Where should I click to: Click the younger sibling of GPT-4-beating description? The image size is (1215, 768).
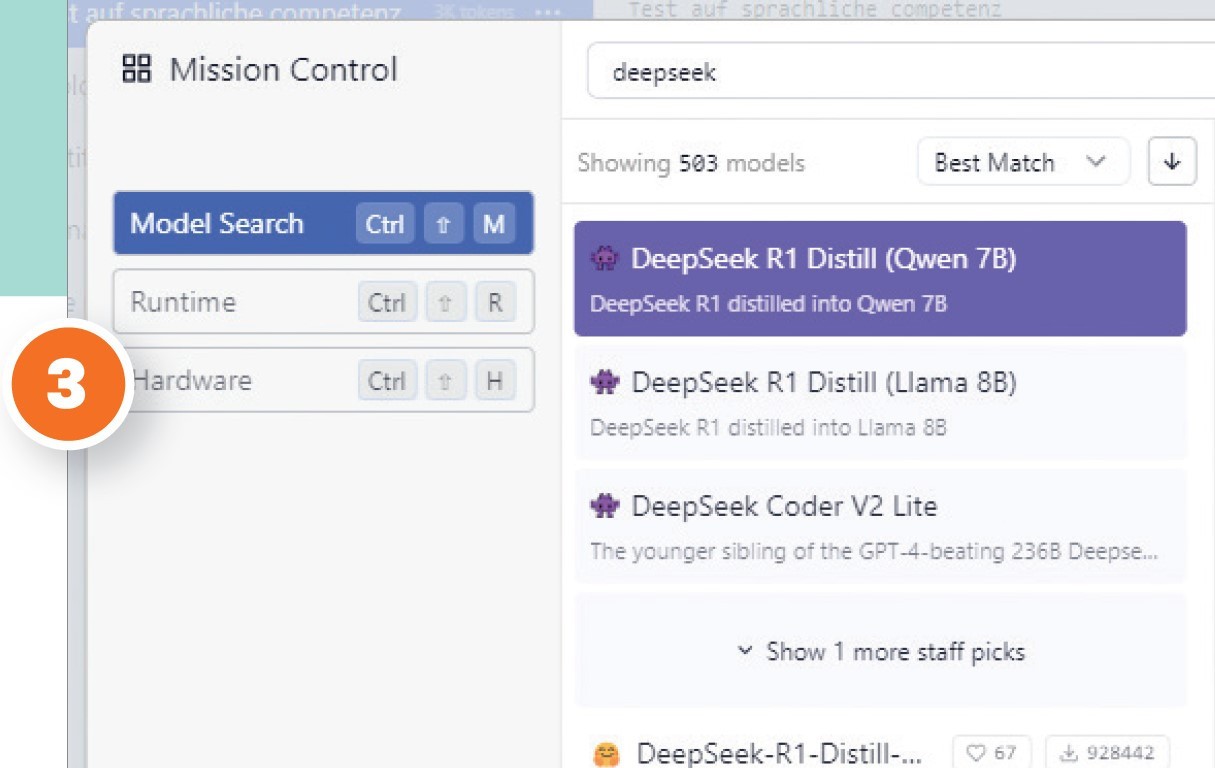[x=874, y=551]
